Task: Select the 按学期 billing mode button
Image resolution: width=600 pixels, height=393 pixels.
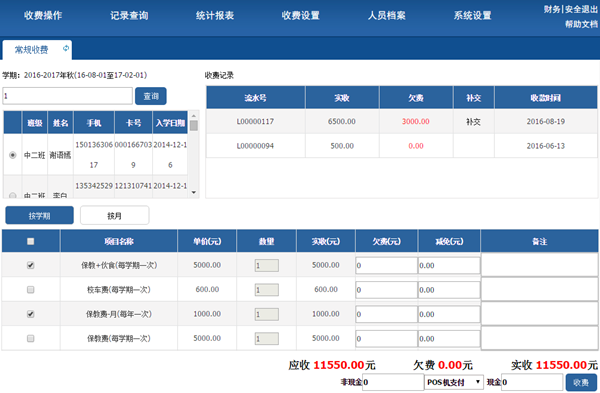Action: pyautogui.click(x=39, y=215)
